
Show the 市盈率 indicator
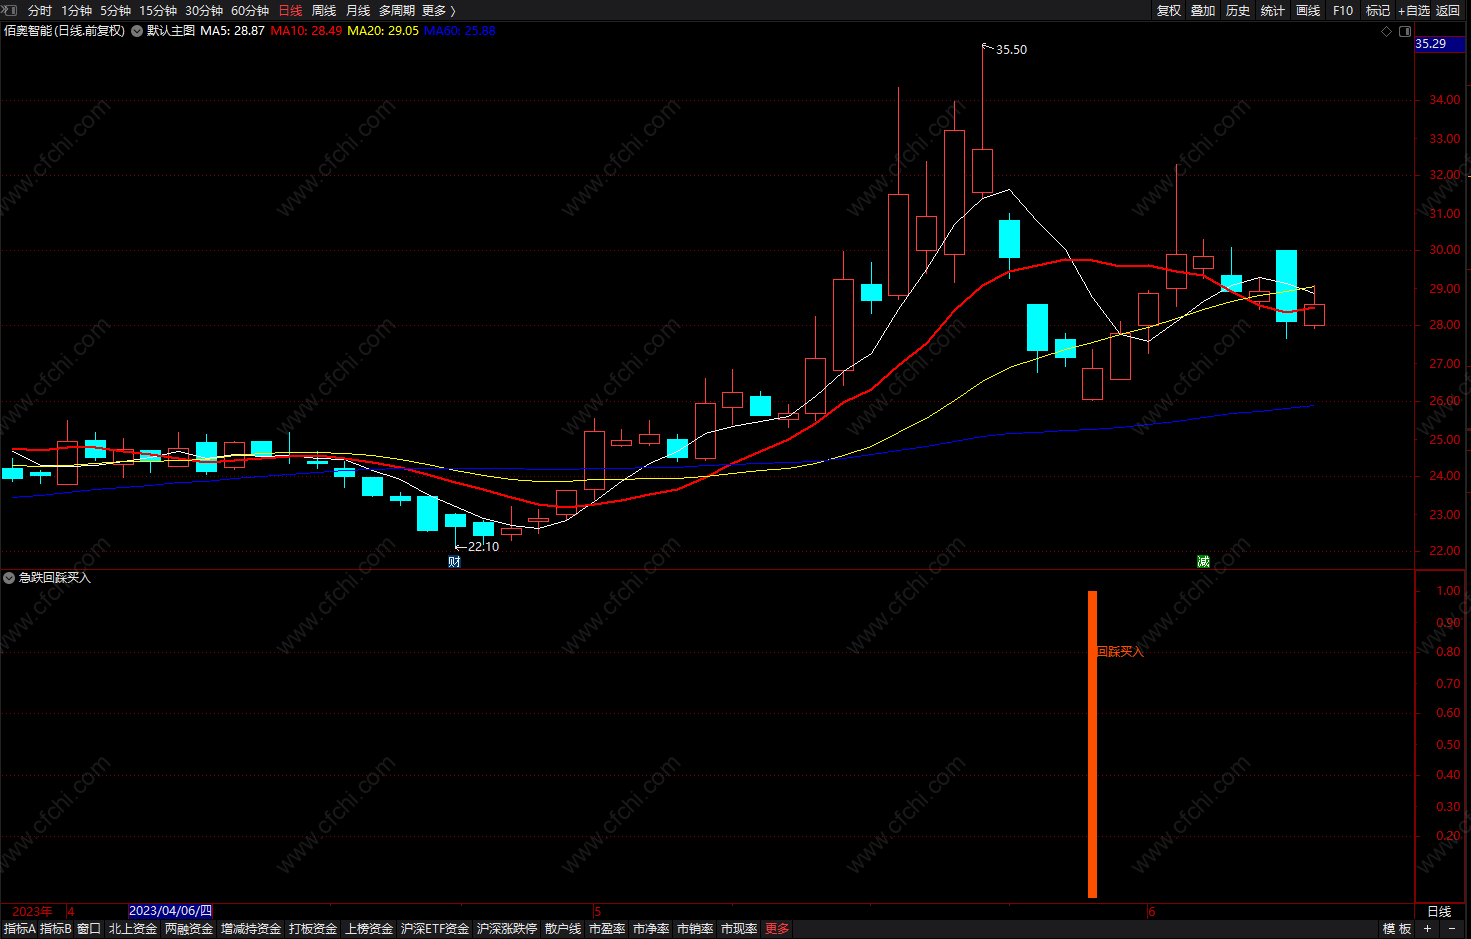607,929
